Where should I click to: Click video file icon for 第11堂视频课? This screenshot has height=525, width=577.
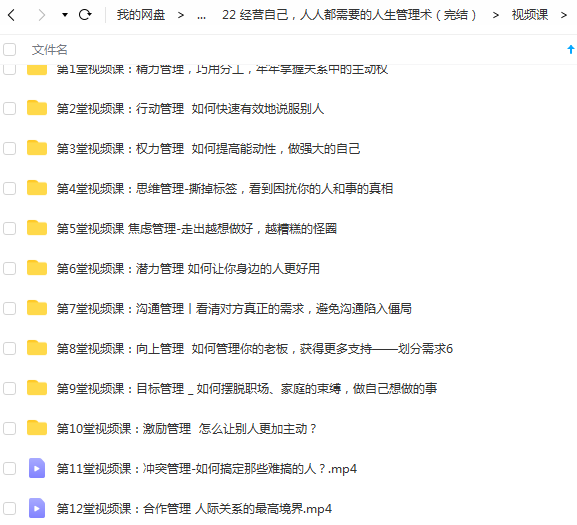(37, 468)
